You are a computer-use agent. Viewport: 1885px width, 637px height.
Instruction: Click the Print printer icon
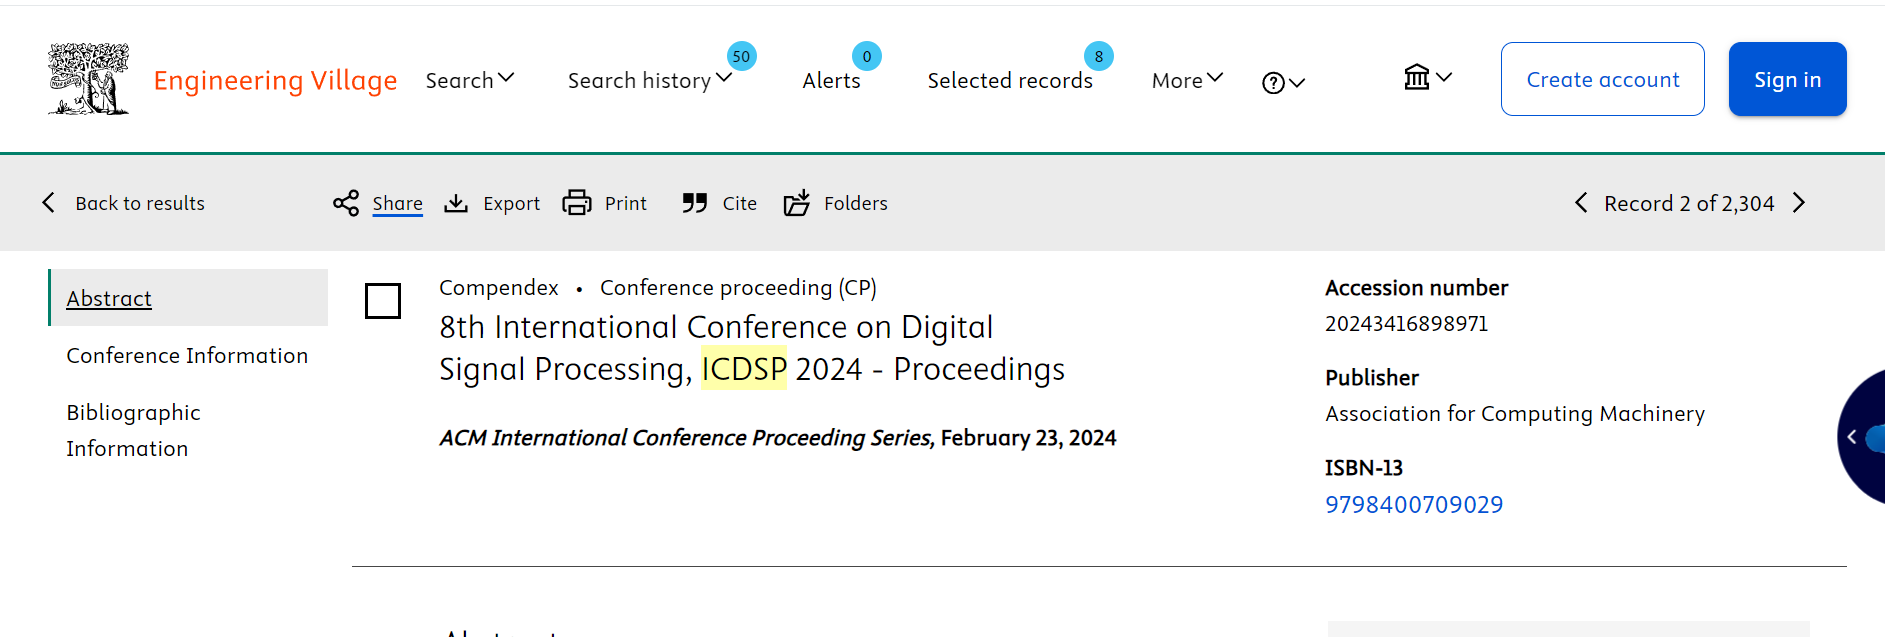tap(577, 203)
